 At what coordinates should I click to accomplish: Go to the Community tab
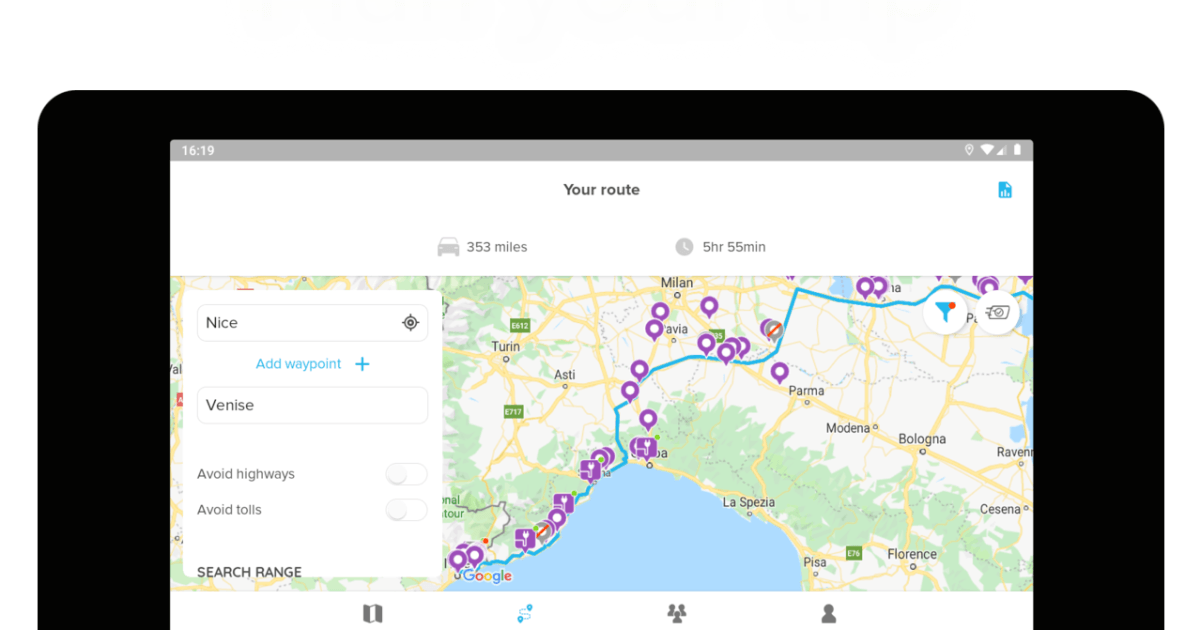coord(677,613)
